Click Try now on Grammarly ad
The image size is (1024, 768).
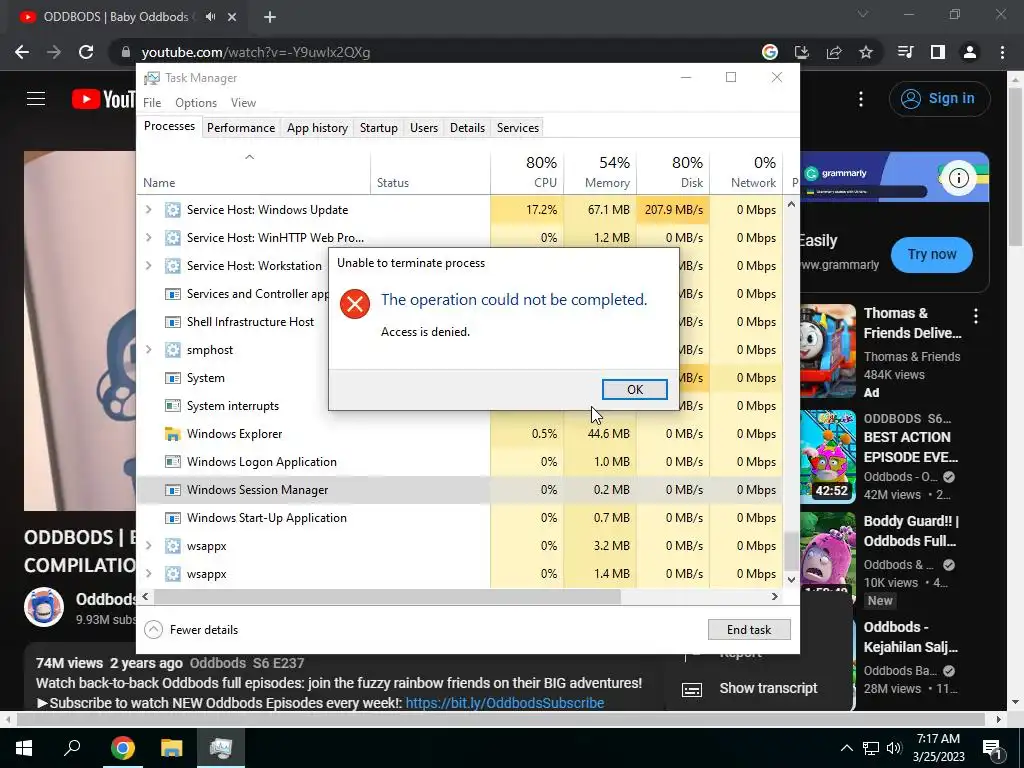tap(931, 254)
